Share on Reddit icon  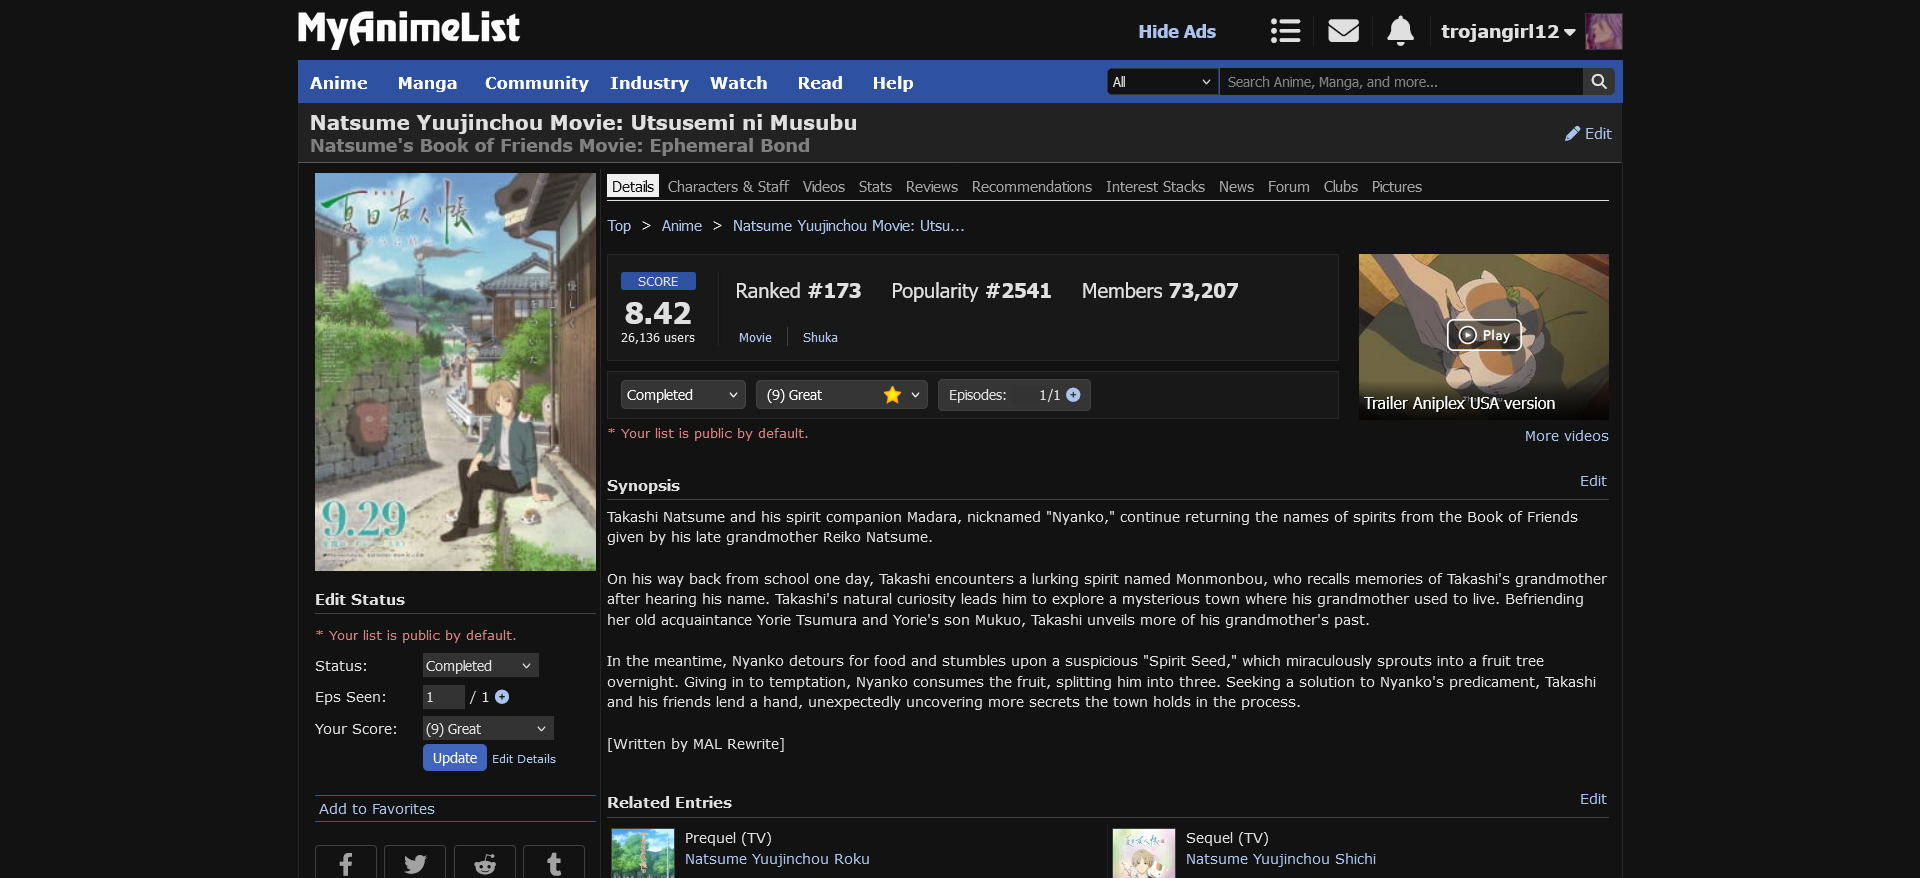tap(485, 863)
